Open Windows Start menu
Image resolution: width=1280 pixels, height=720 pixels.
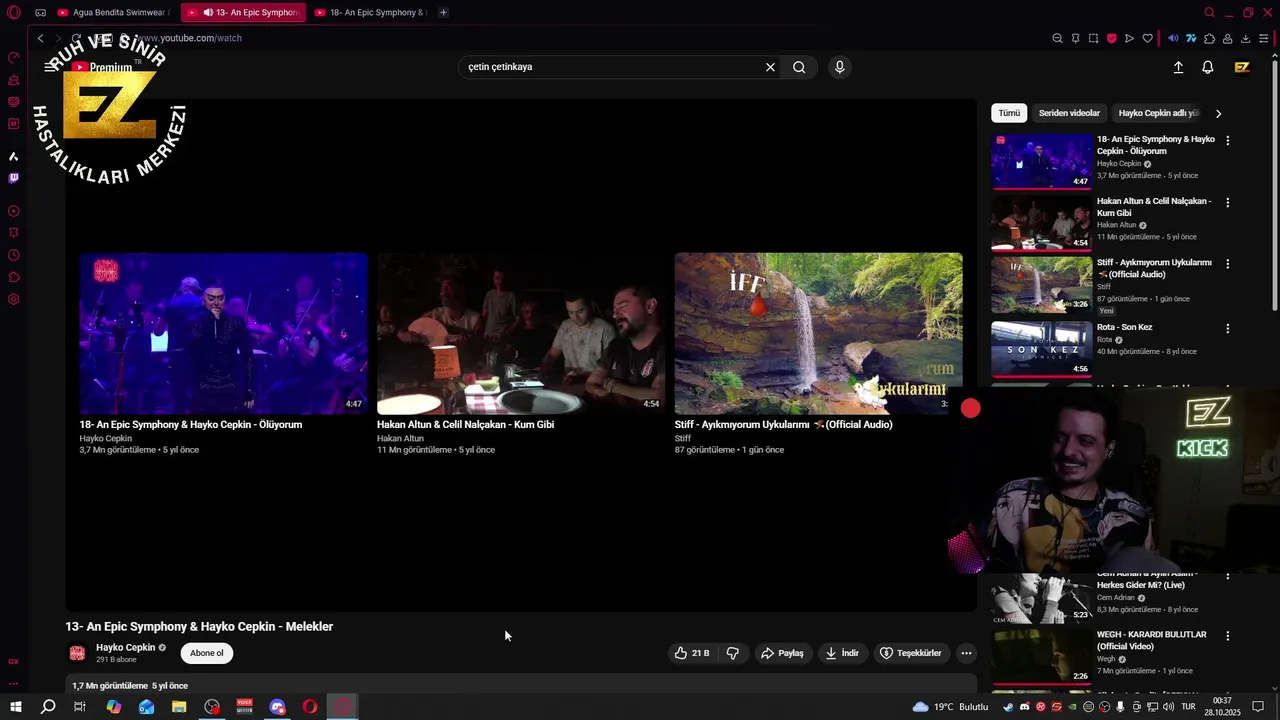pos(15,707)
